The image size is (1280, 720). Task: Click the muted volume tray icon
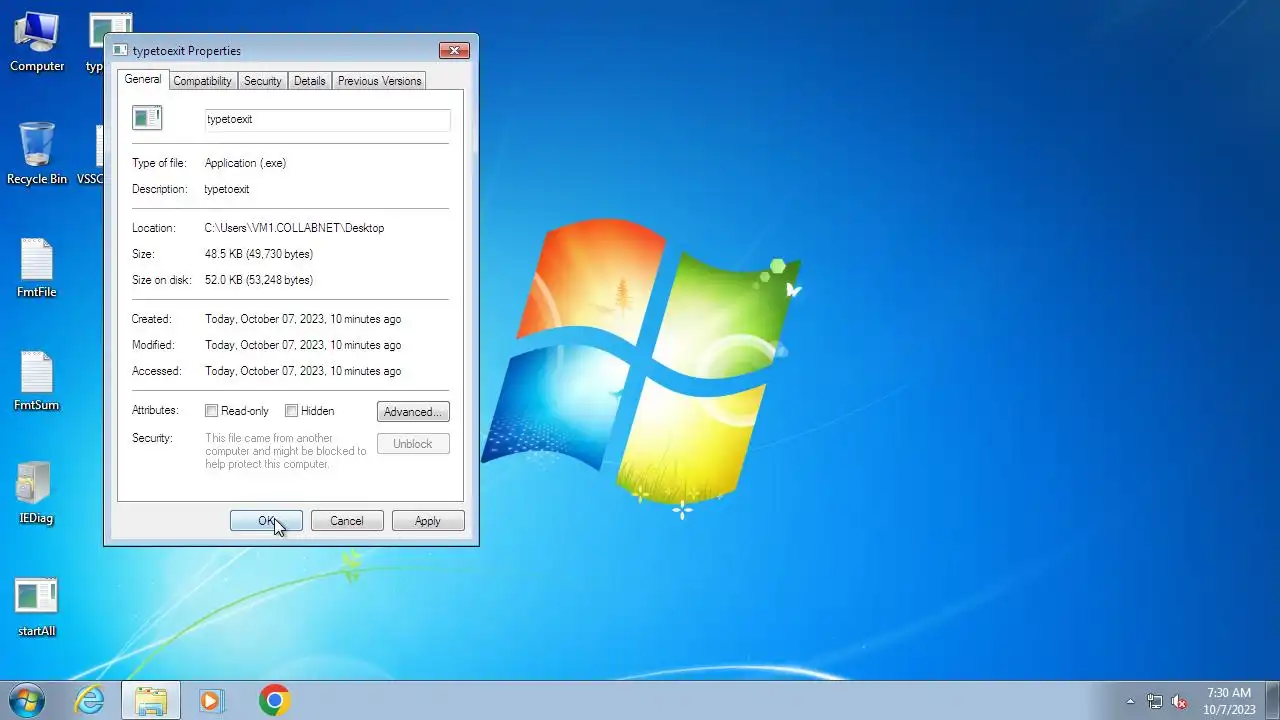click(x=1179, y=701)
